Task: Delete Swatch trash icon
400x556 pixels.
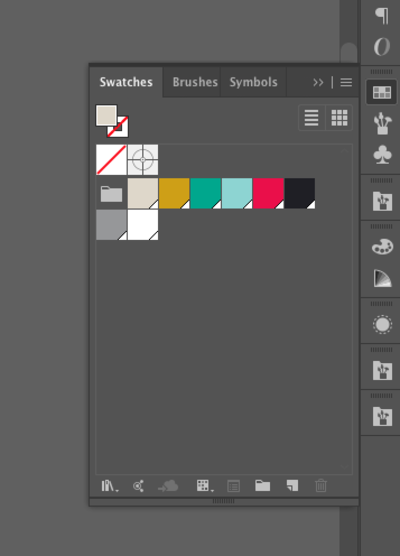Action: pos(321,486)
